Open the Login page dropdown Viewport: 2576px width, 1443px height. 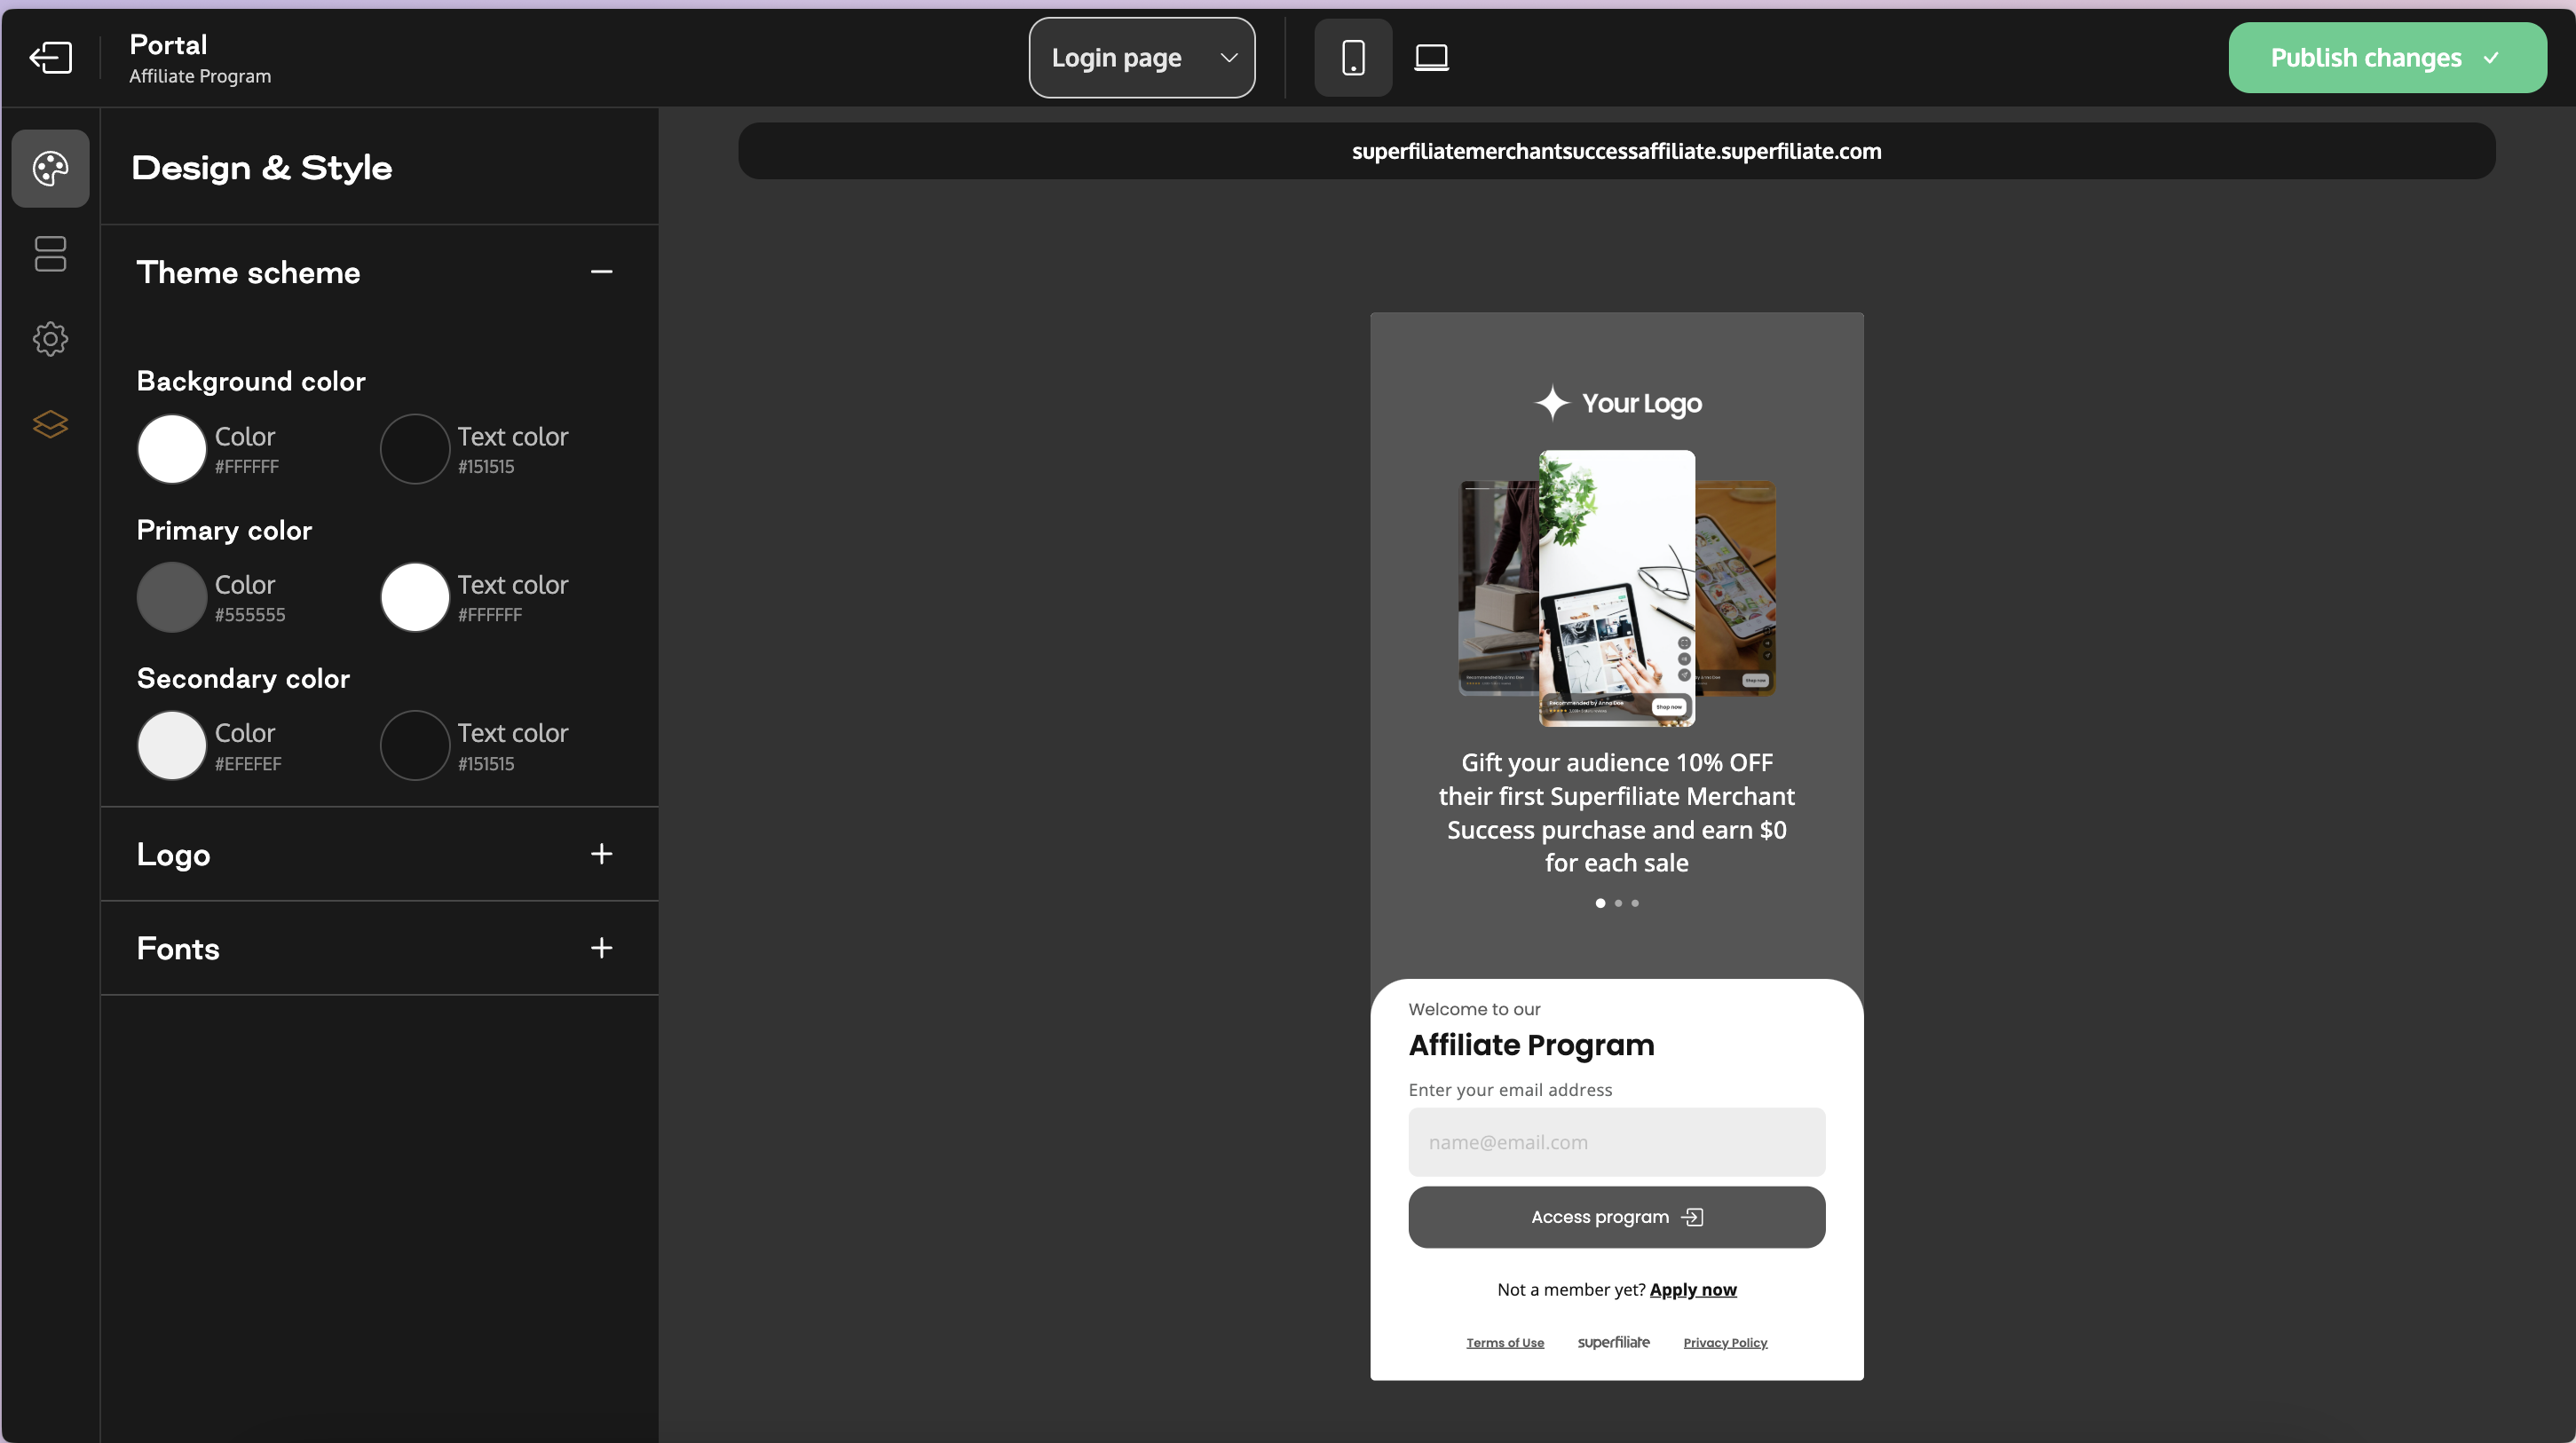pyautogui.click(x=1142, y=57)
